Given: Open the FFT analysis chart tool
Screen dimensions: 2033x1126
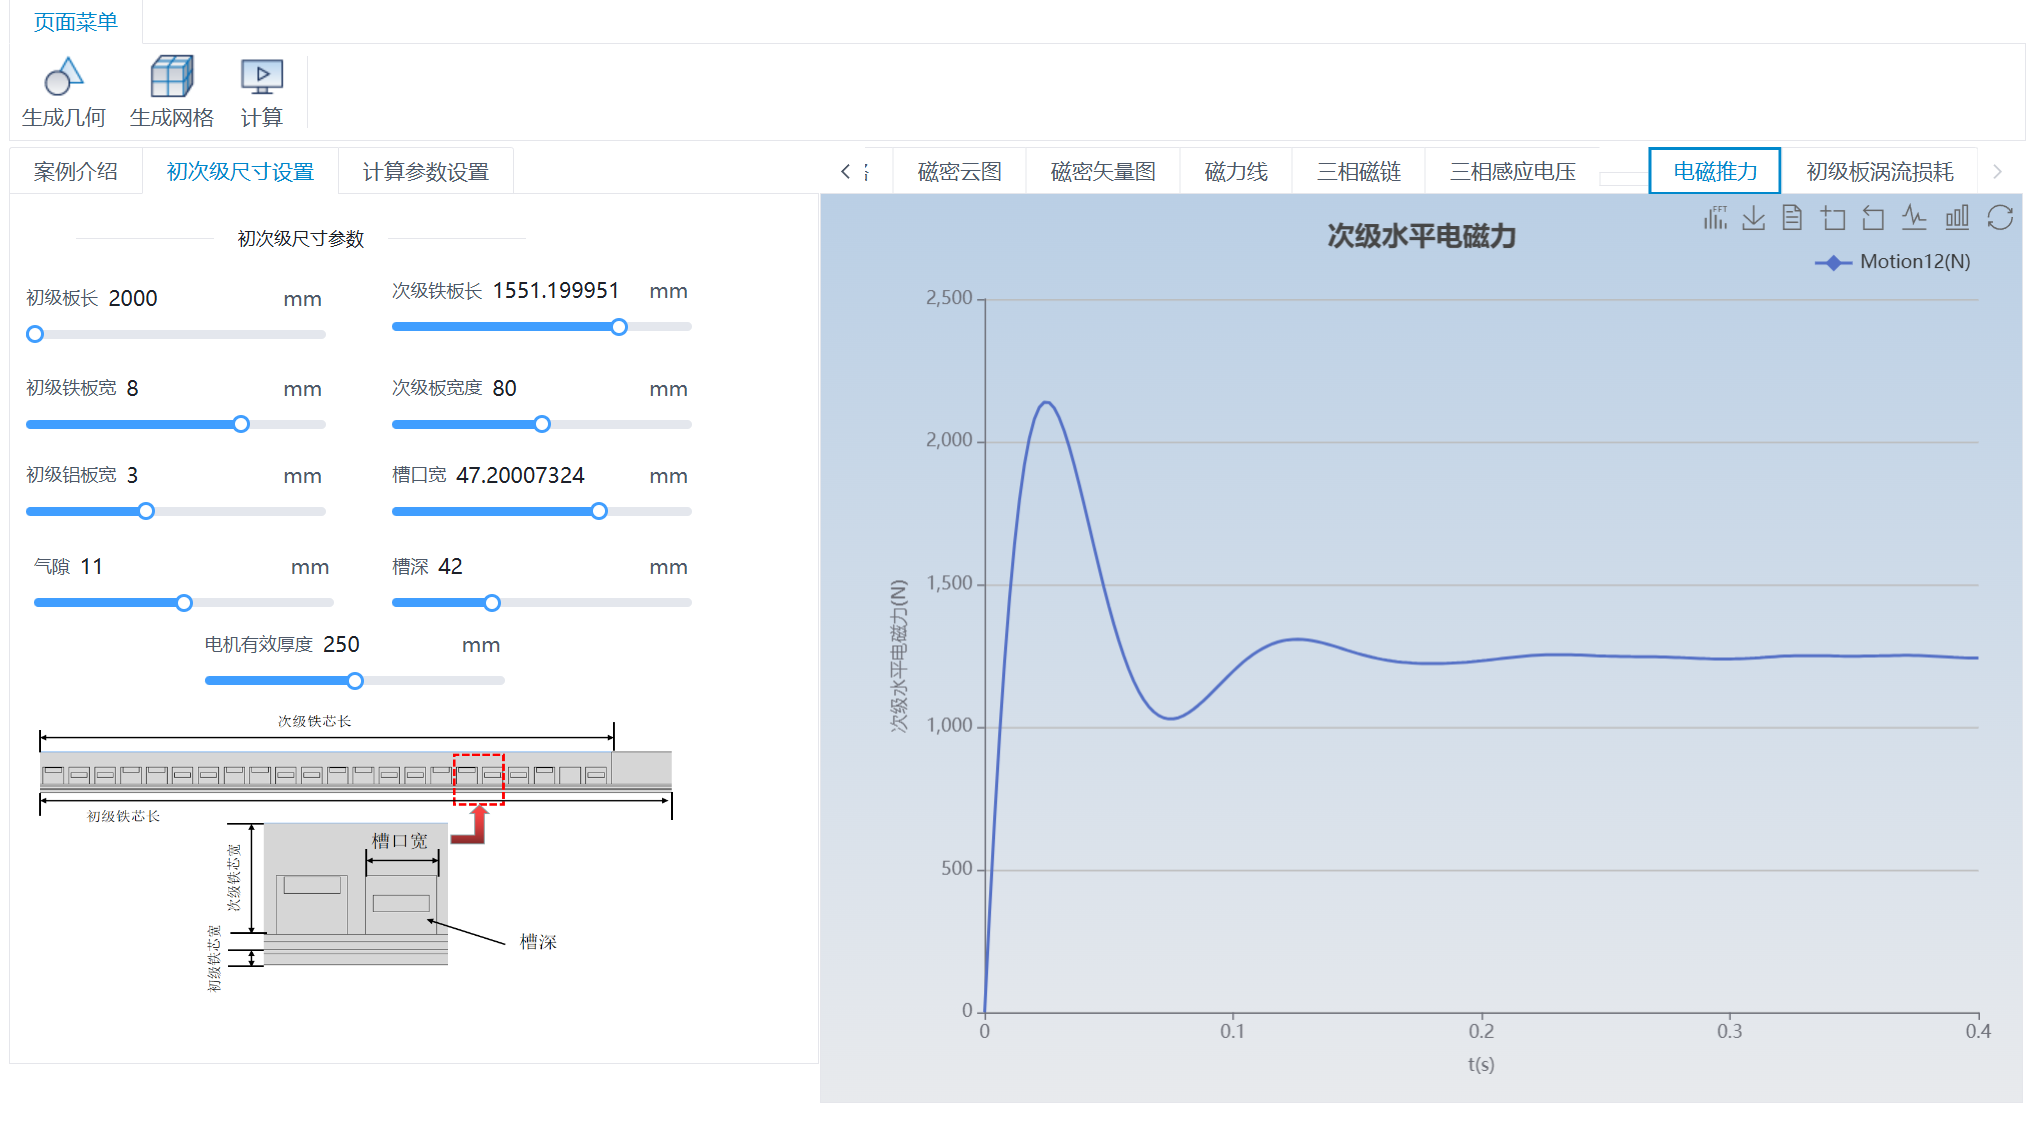Looking at the screenshot, I should click(1715, 218).
